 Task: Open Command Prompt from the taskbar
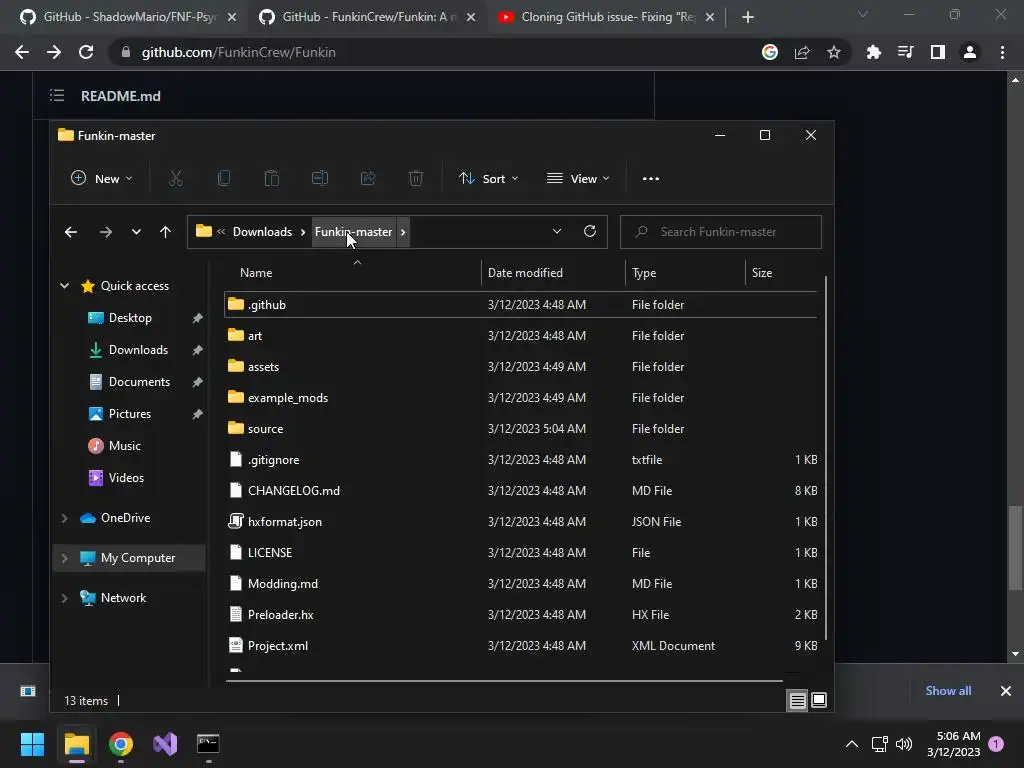tap(208, 744)
